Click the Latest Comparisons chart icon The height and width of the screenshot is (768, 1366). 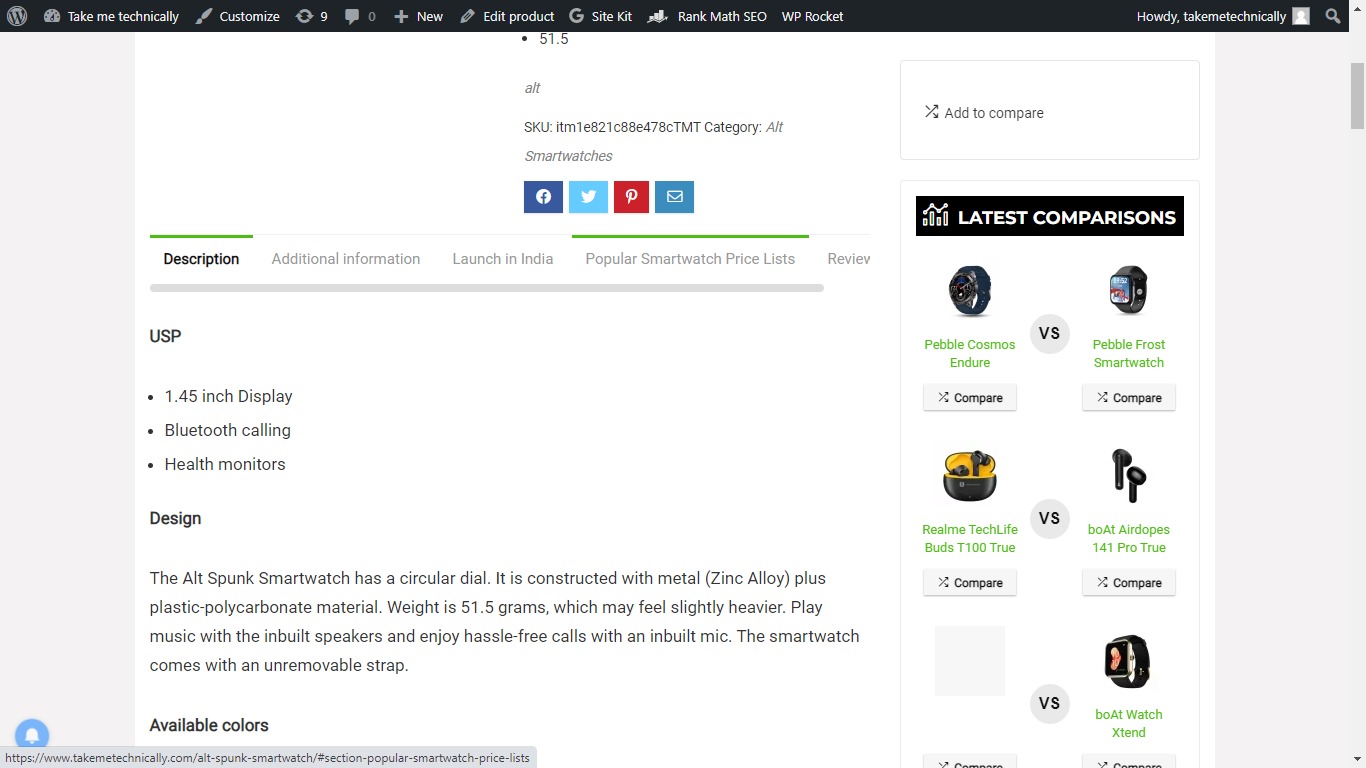[x=936, y=215]
